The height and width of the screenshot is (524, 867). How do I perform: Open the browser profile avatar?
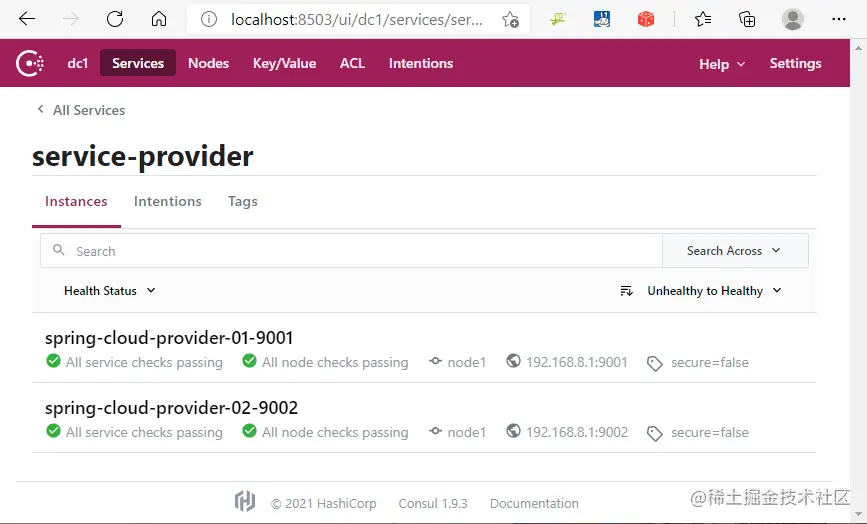coord(792,19)
